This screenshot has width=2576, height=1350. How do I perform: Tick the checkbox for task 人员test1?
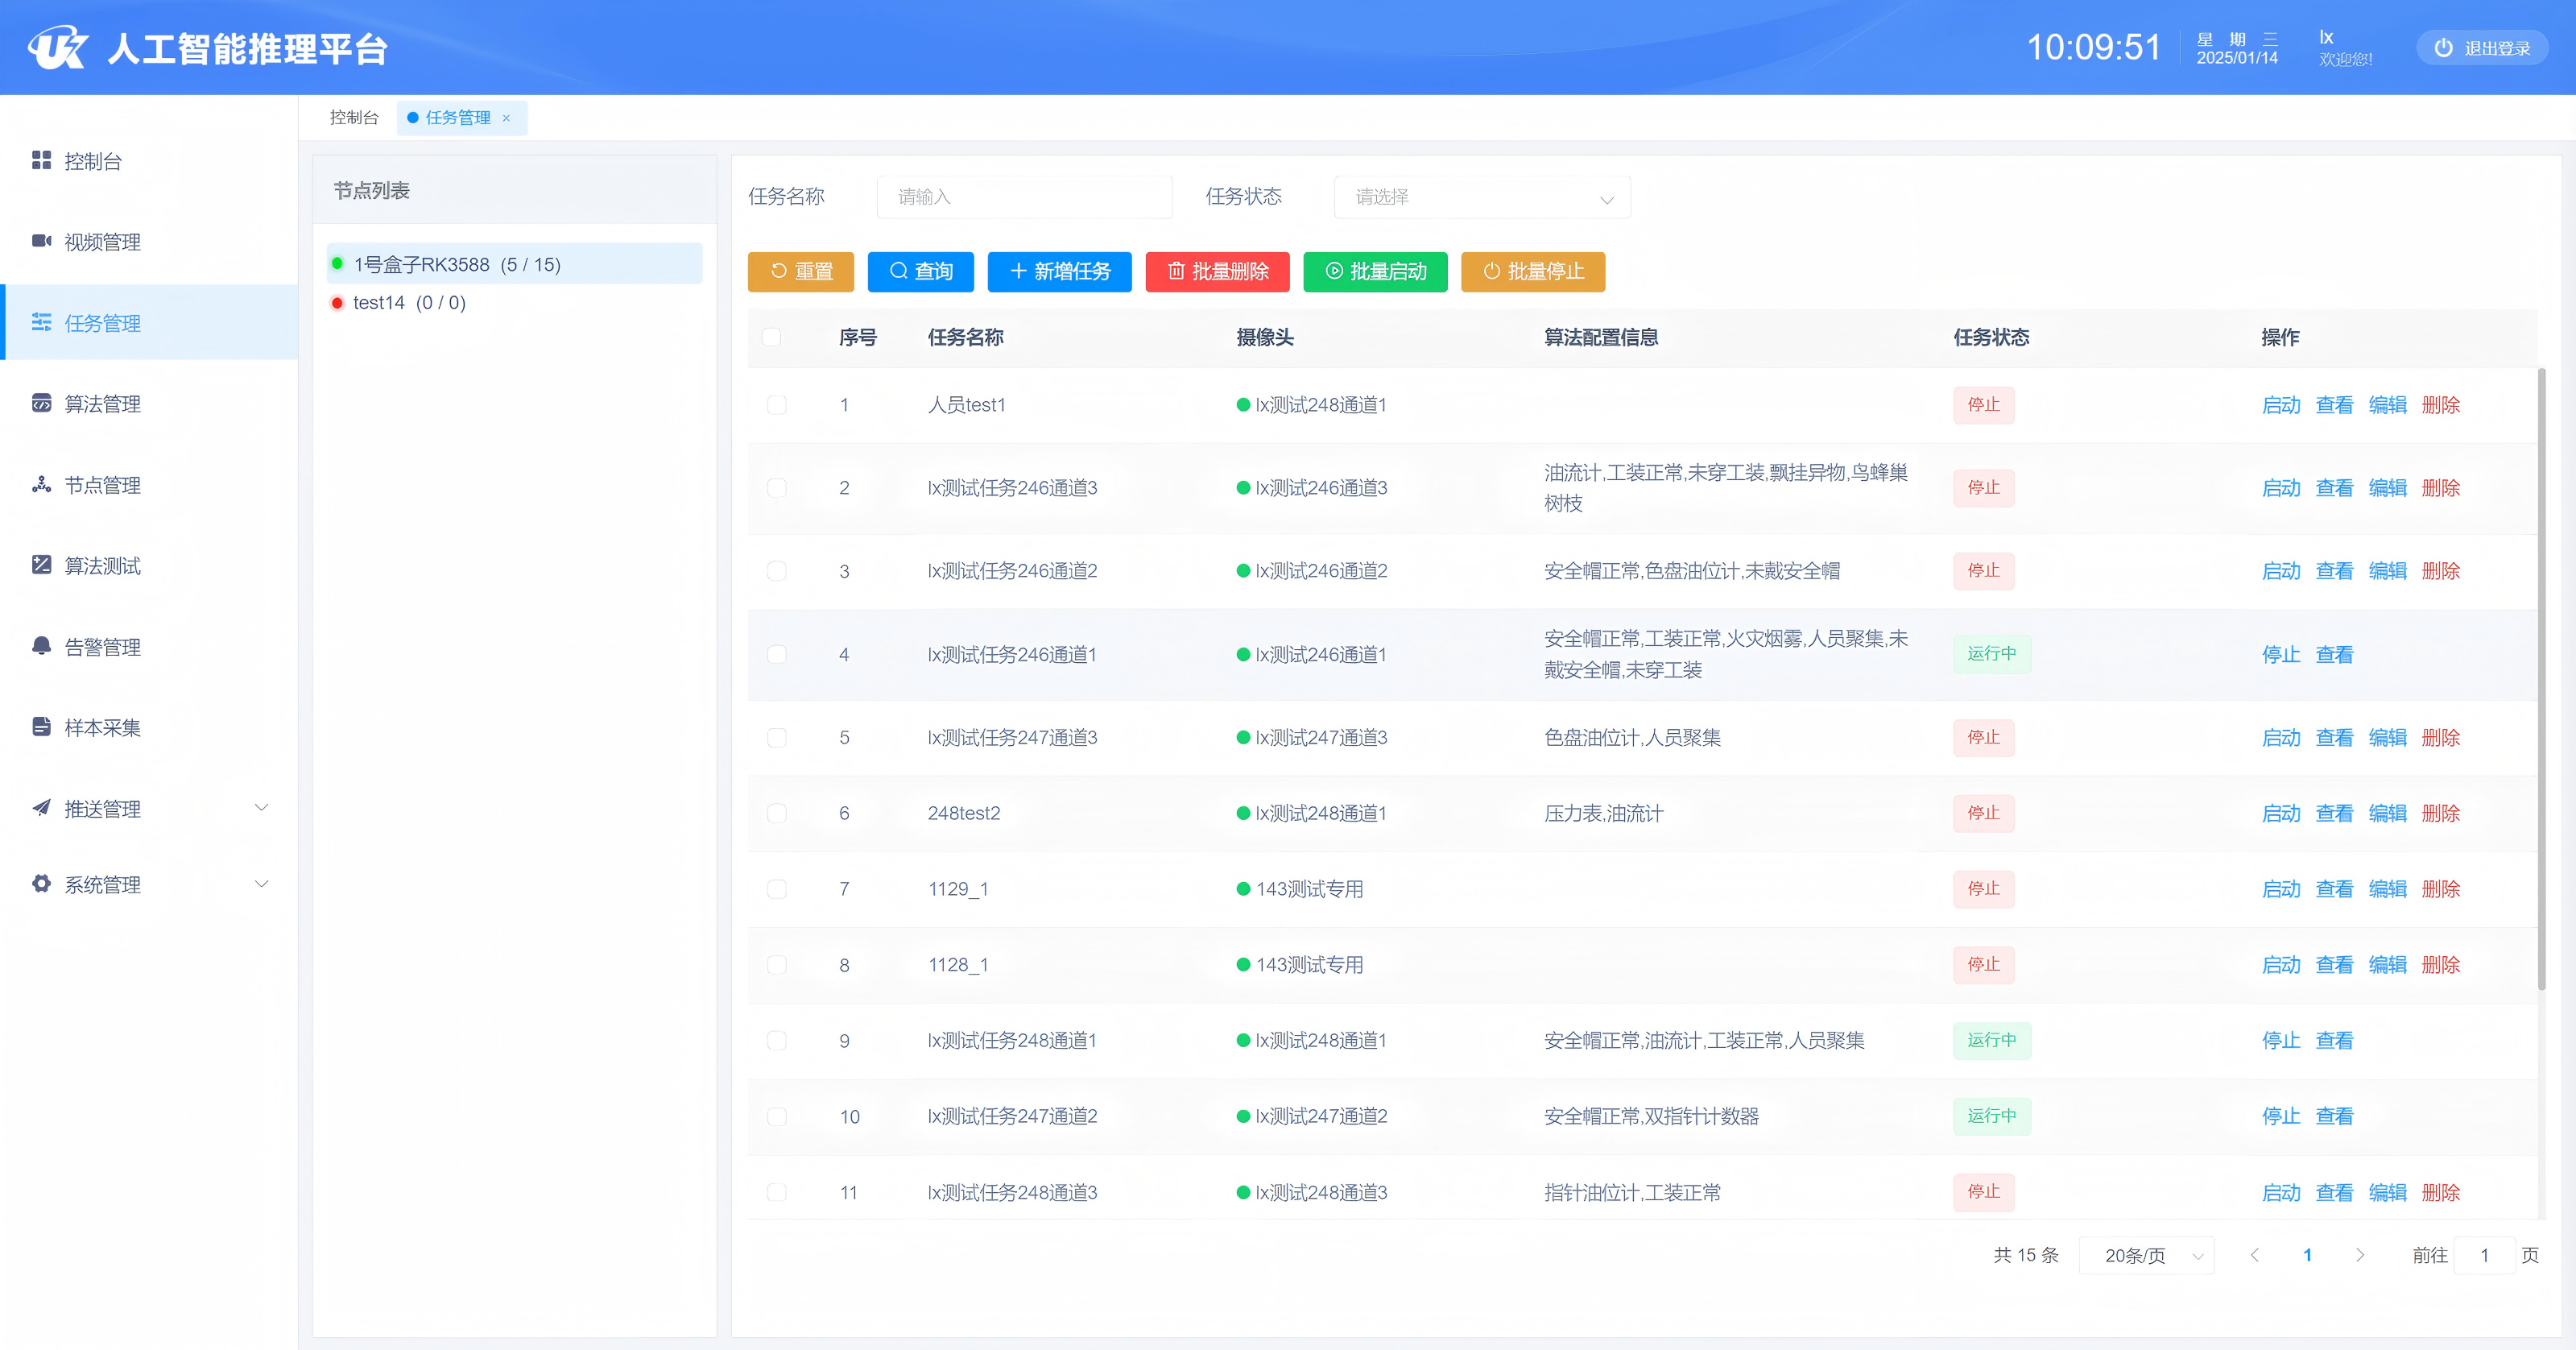point(776,405)
